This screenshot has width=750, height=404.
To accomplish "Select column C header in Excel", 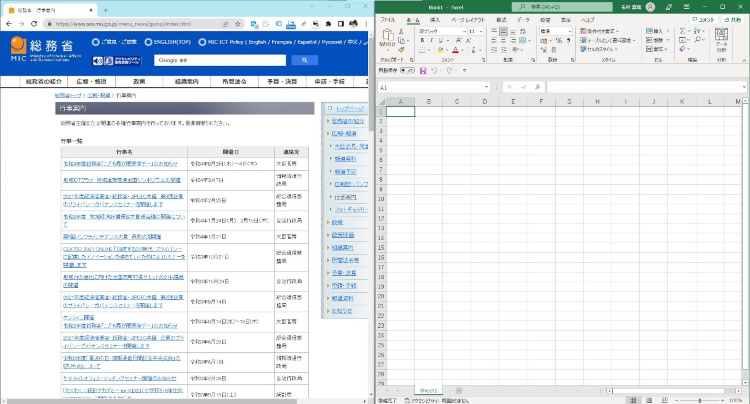I will [457, 101].
